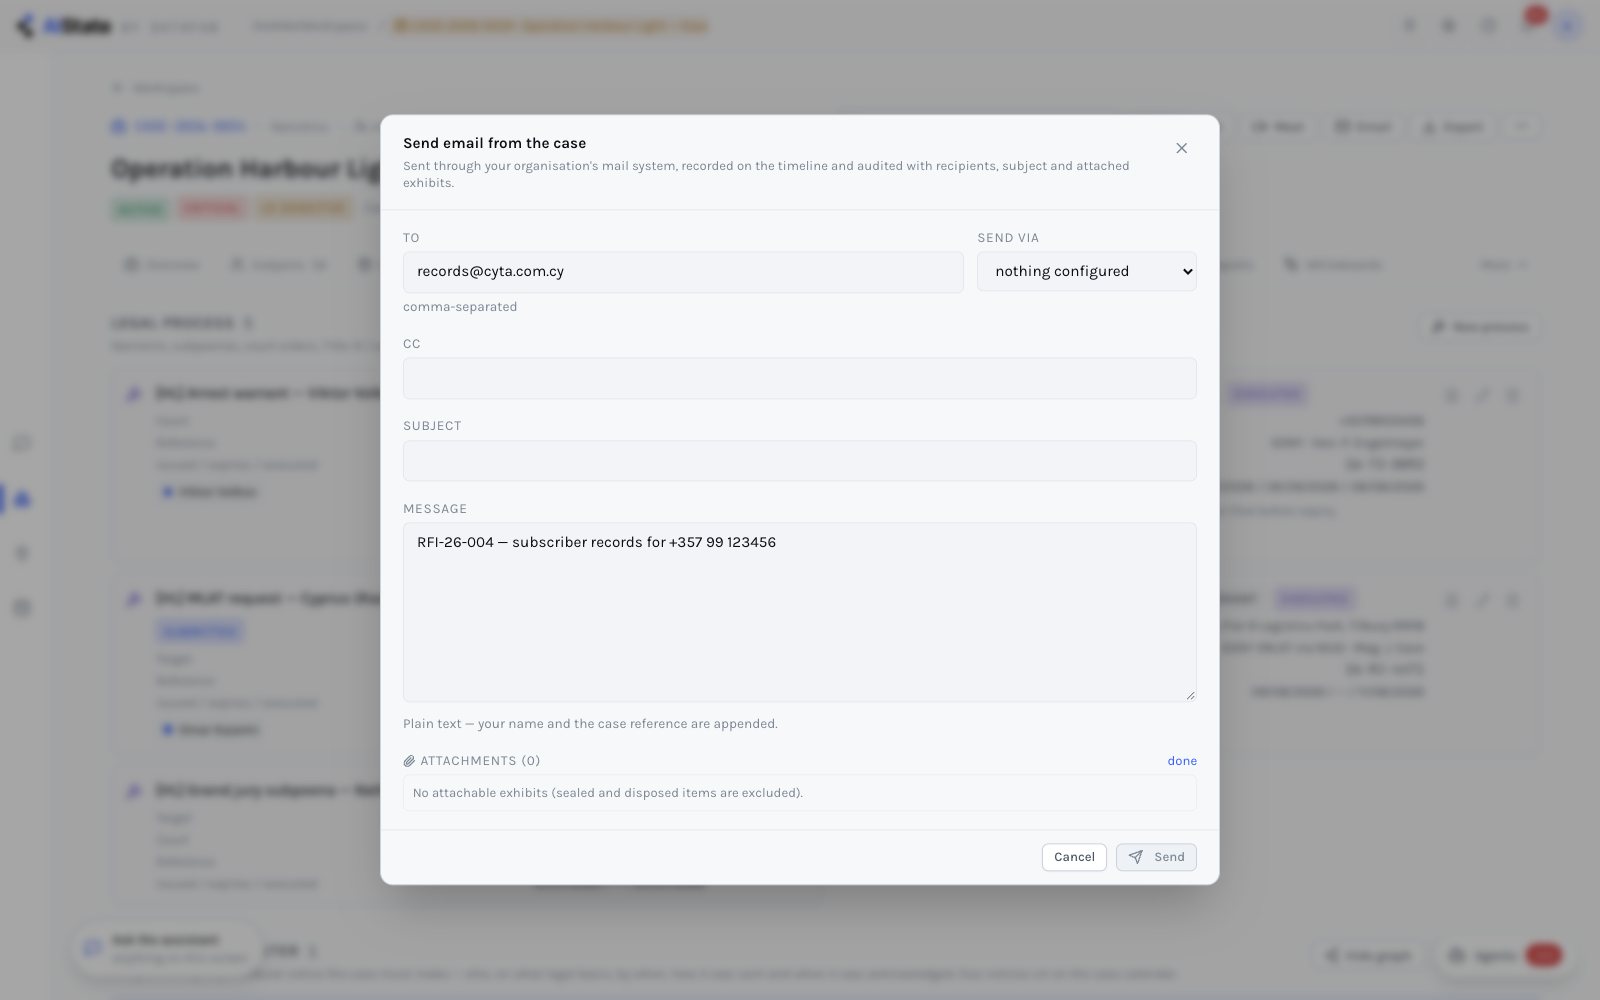This screenshot has width=1600, height=1000.
Task: Click the blurred Email button in case header
Action: tap(1362, 127)
